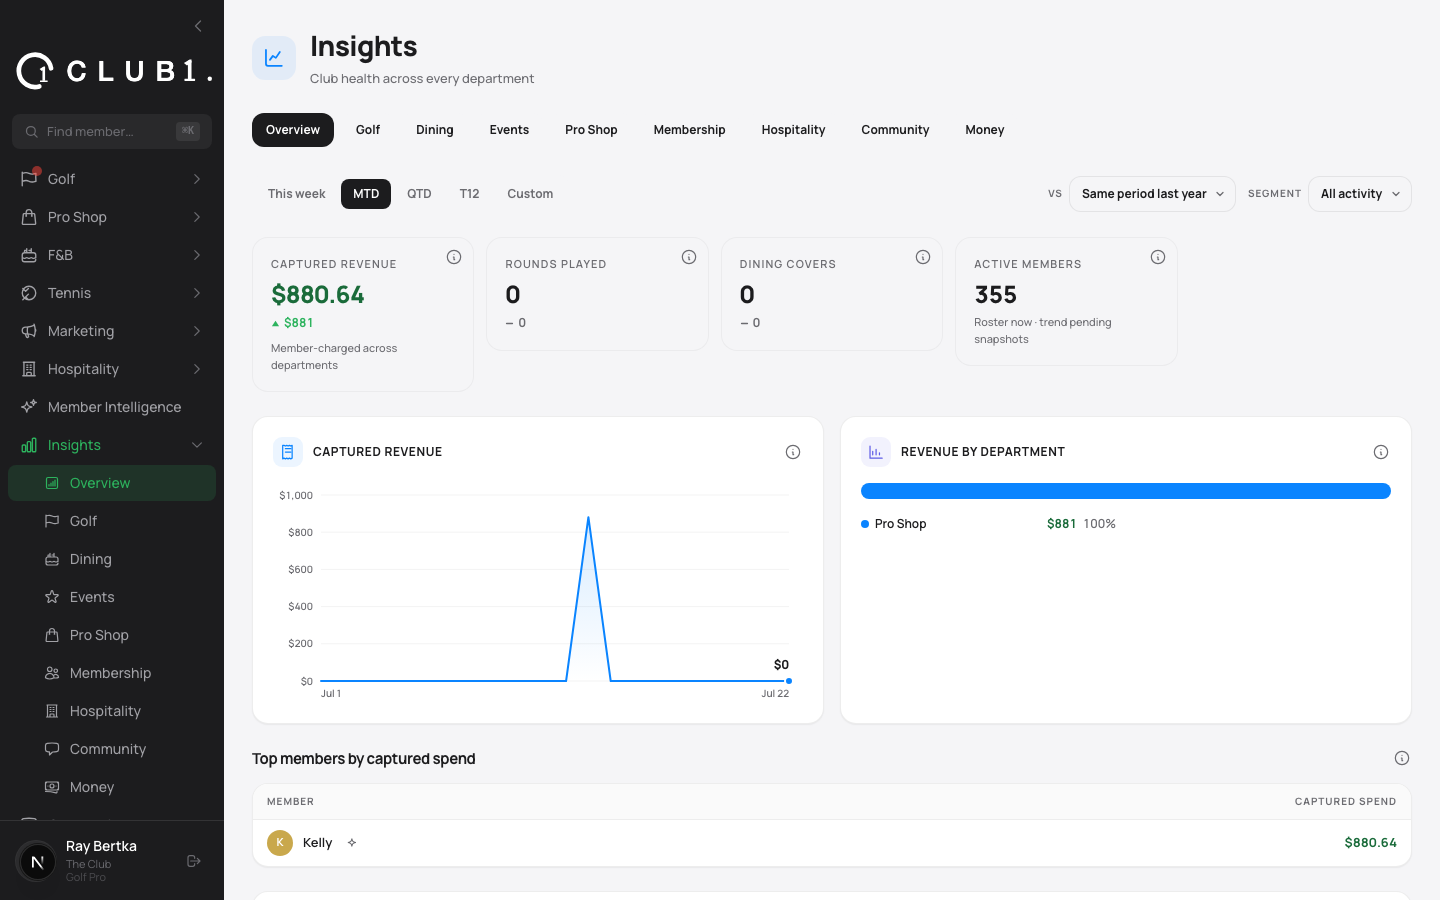Open Money under Insights in sidebar

pos(112,787)
